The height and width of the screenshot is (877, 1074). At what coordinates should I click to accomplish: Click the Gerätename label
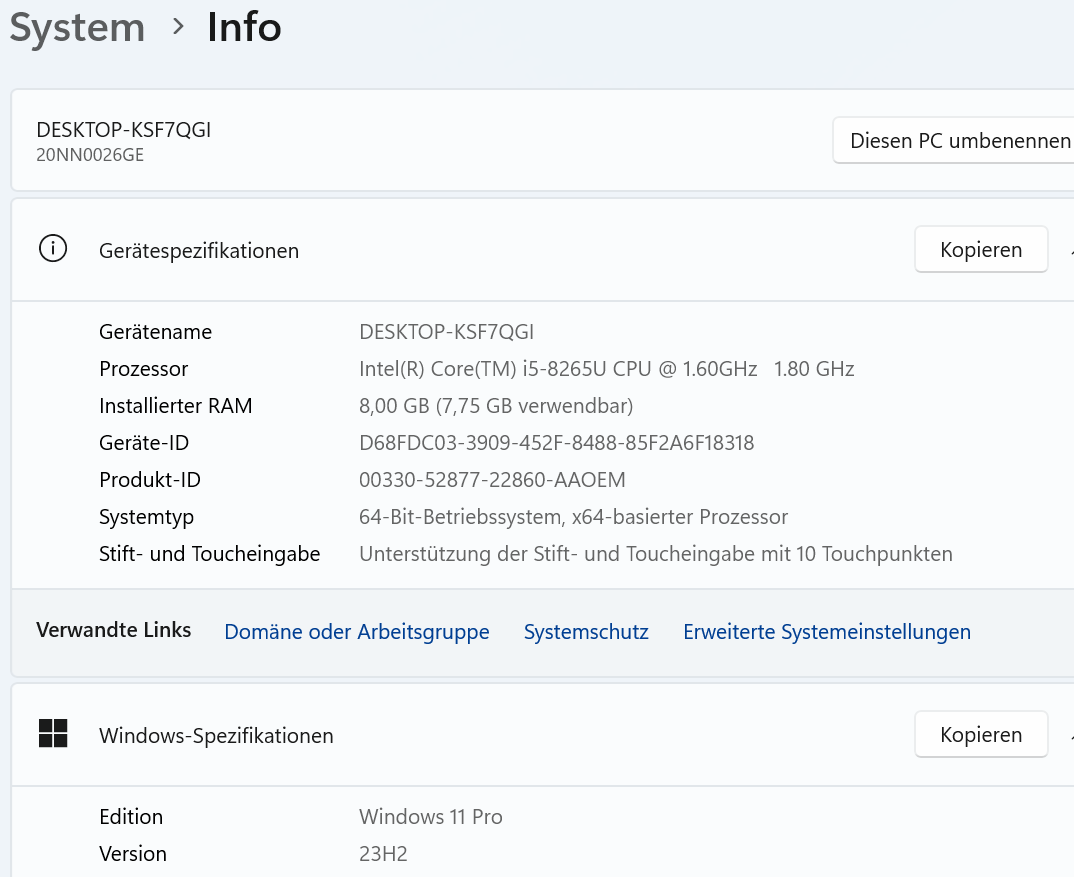tap(155, 332)
